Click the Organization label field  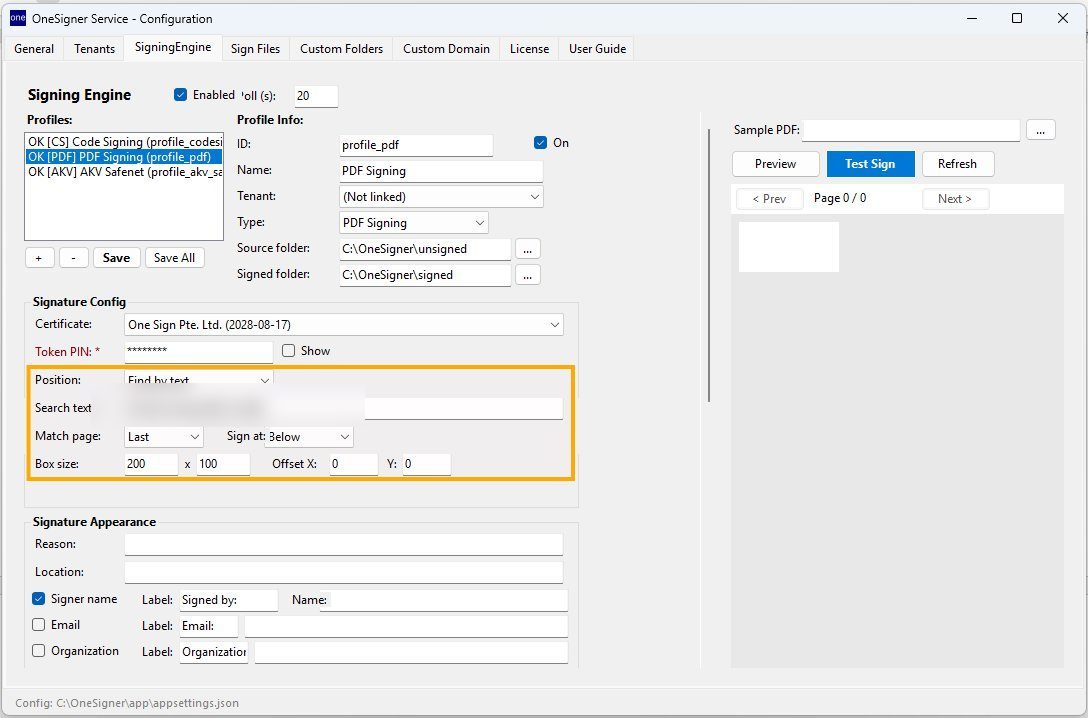[x=214, y=652]
